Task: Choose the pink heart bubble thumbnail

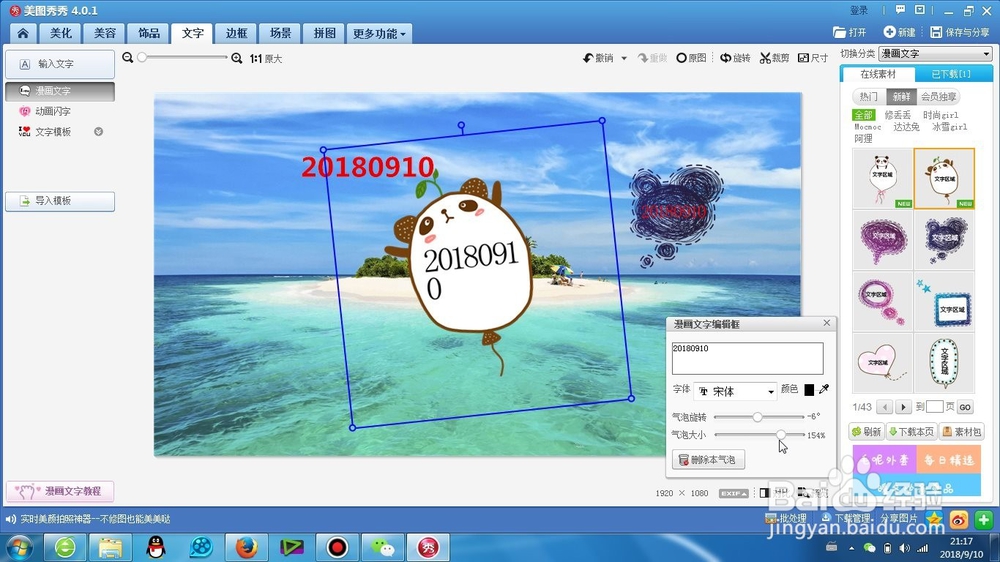Action: click(x=883, y=362)
